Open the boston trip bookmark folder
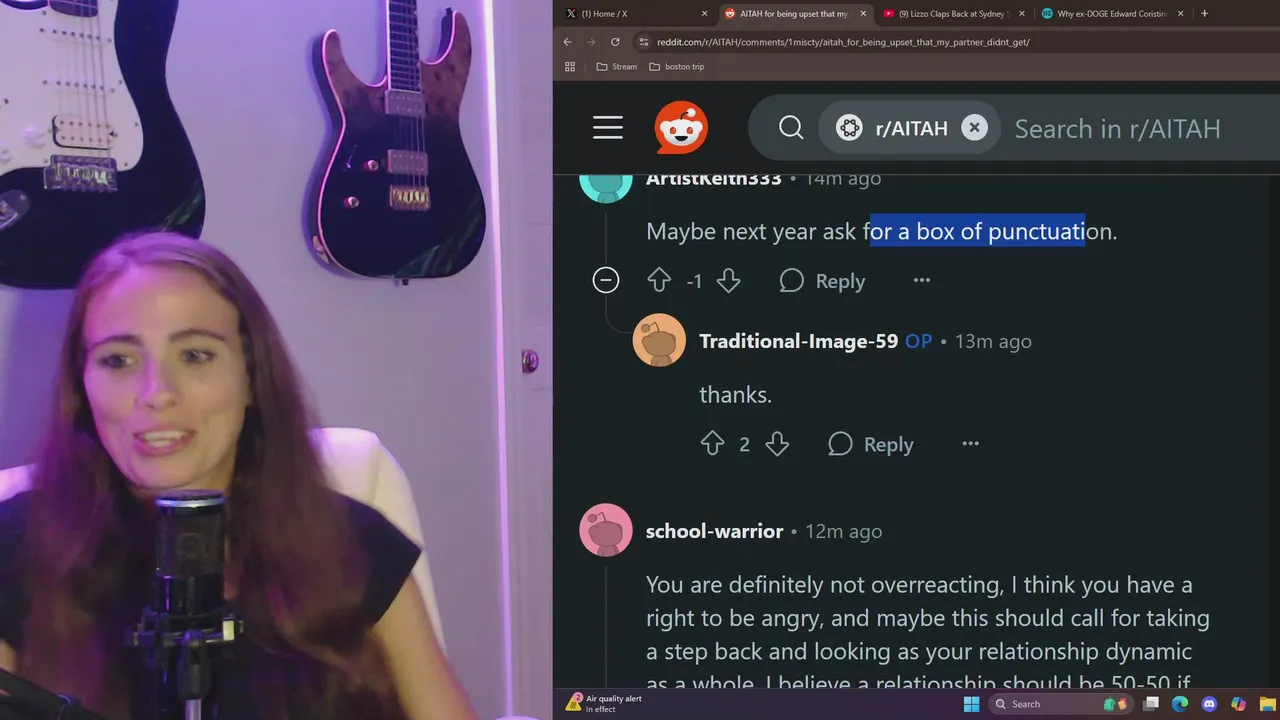This screenshot has height=720, width=1280. click(677, 67)
